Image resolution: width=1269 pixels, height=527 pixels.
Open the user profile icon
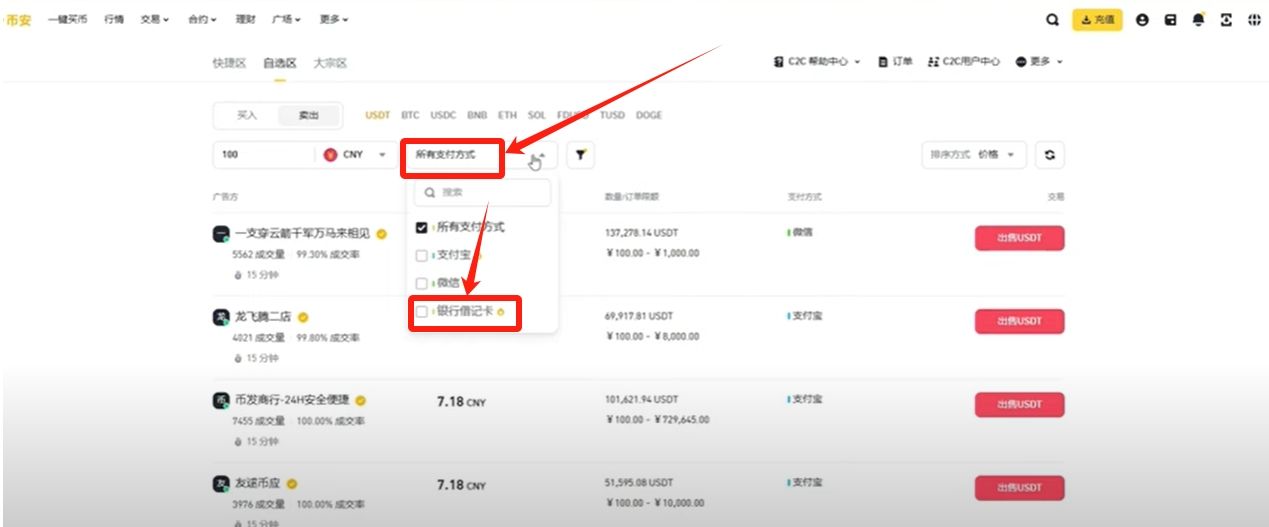coord(1142,19)
